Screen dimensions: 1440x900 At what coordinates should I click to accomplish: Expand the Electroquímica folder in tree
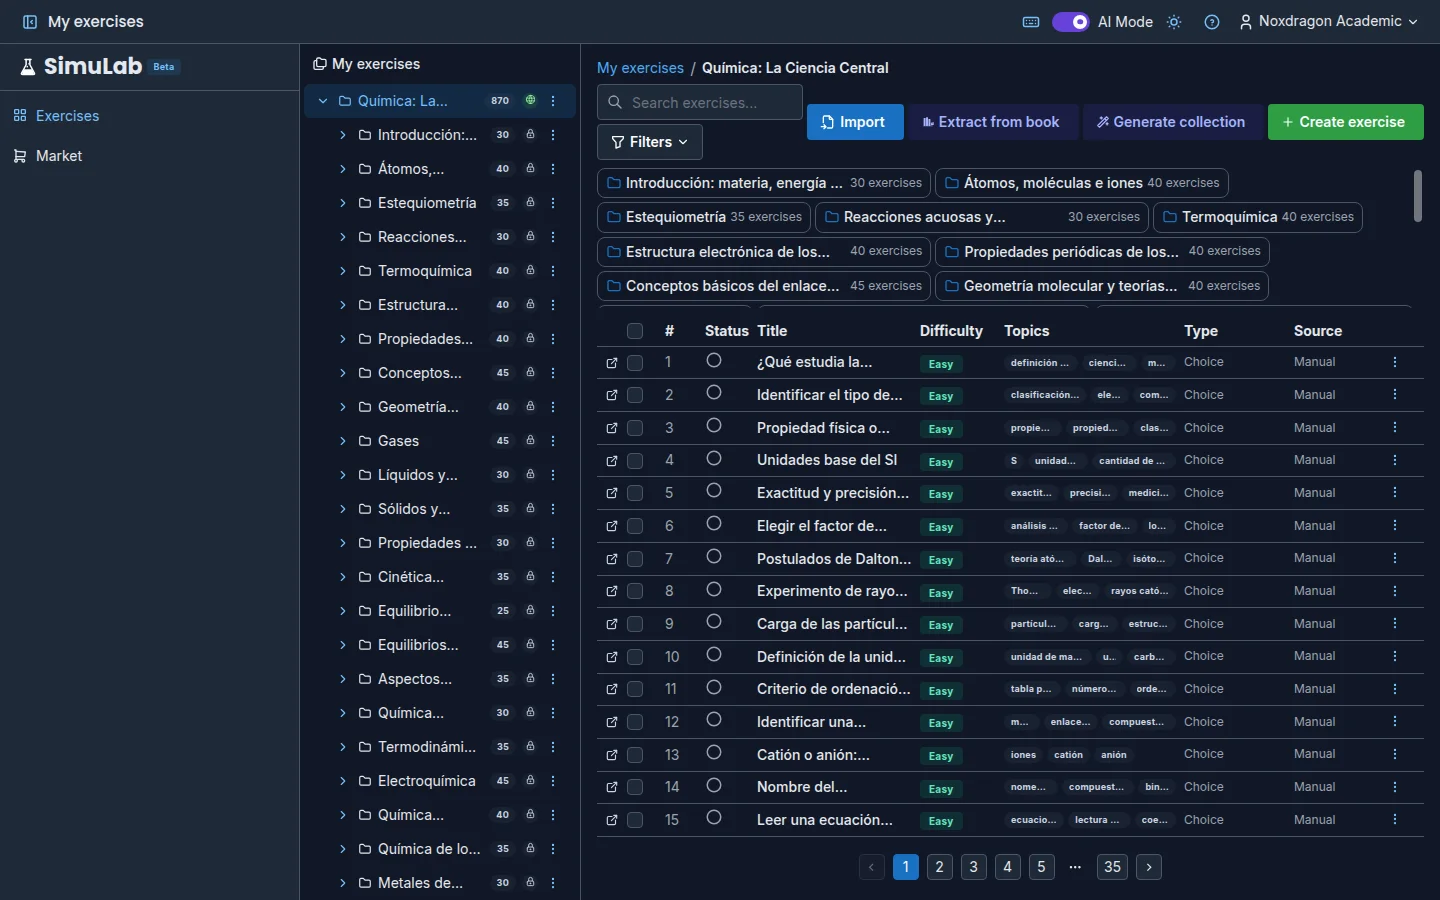click(342, 781)
